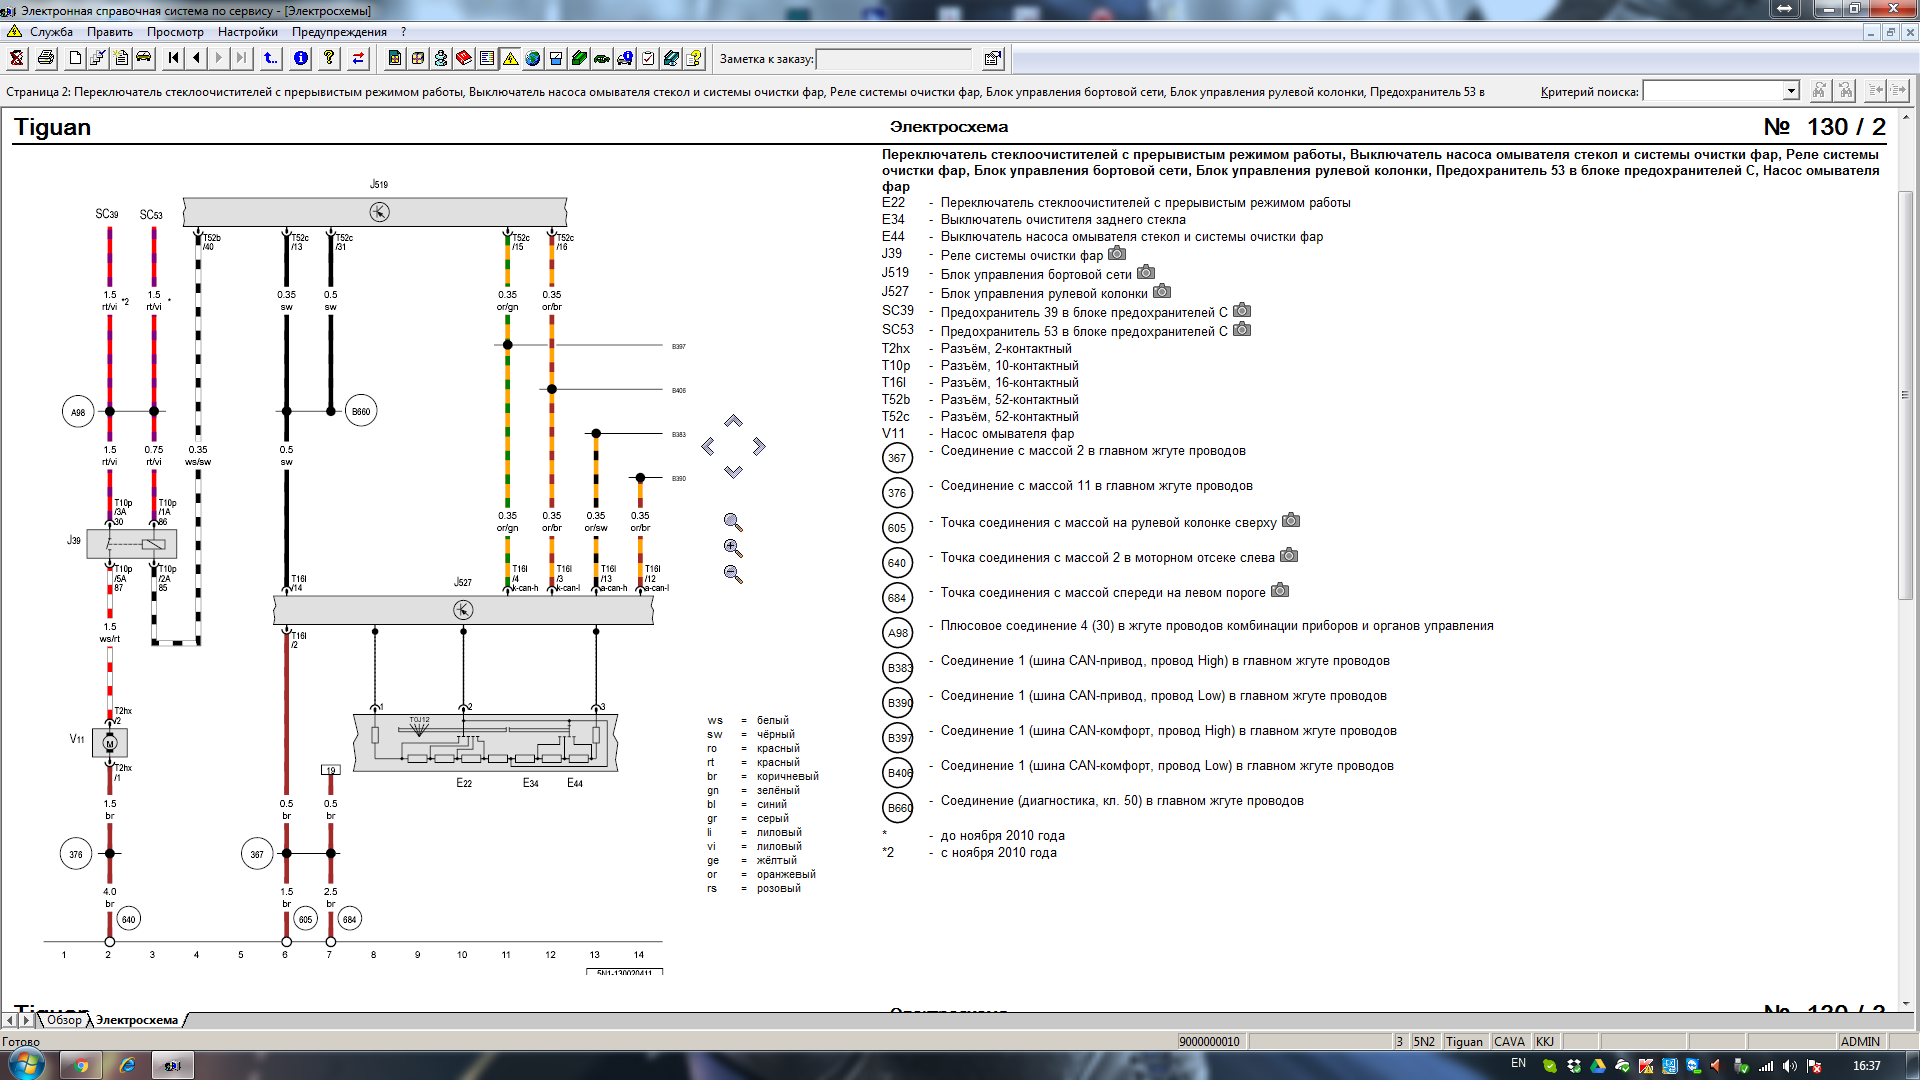This screenshot has height=1080, width=1920.
Task: Open Internet Explorer from the Windows taskbar
Action: 127,1065
